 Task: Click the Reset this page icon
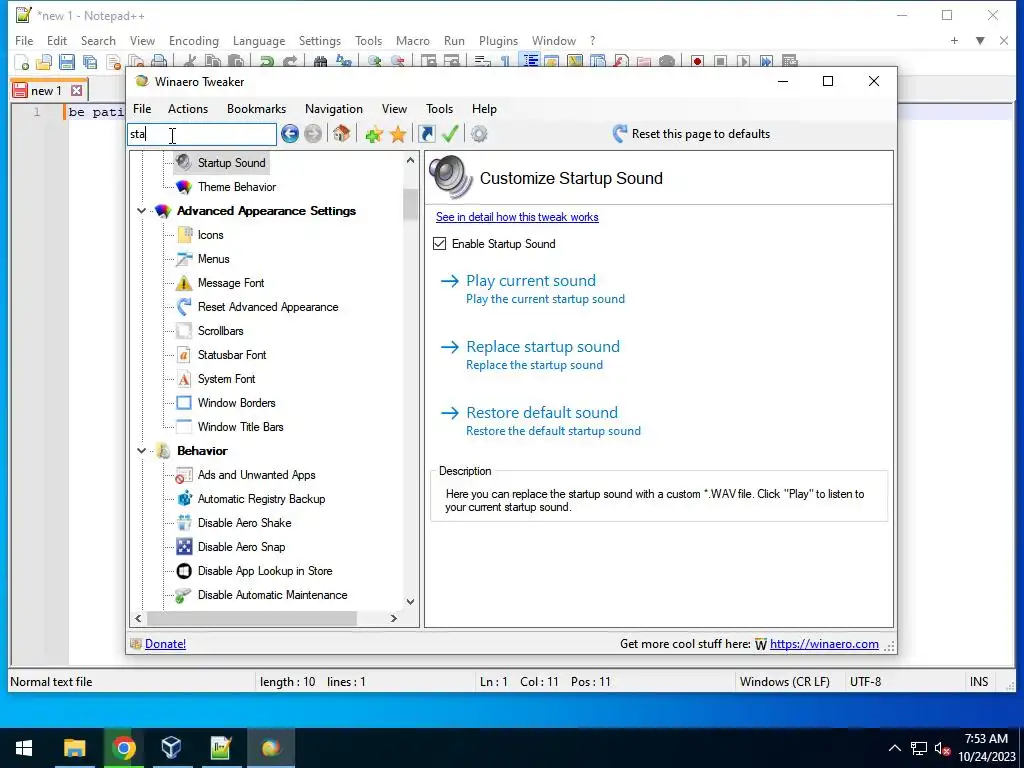pyautogui.click(x=620, y=134)
